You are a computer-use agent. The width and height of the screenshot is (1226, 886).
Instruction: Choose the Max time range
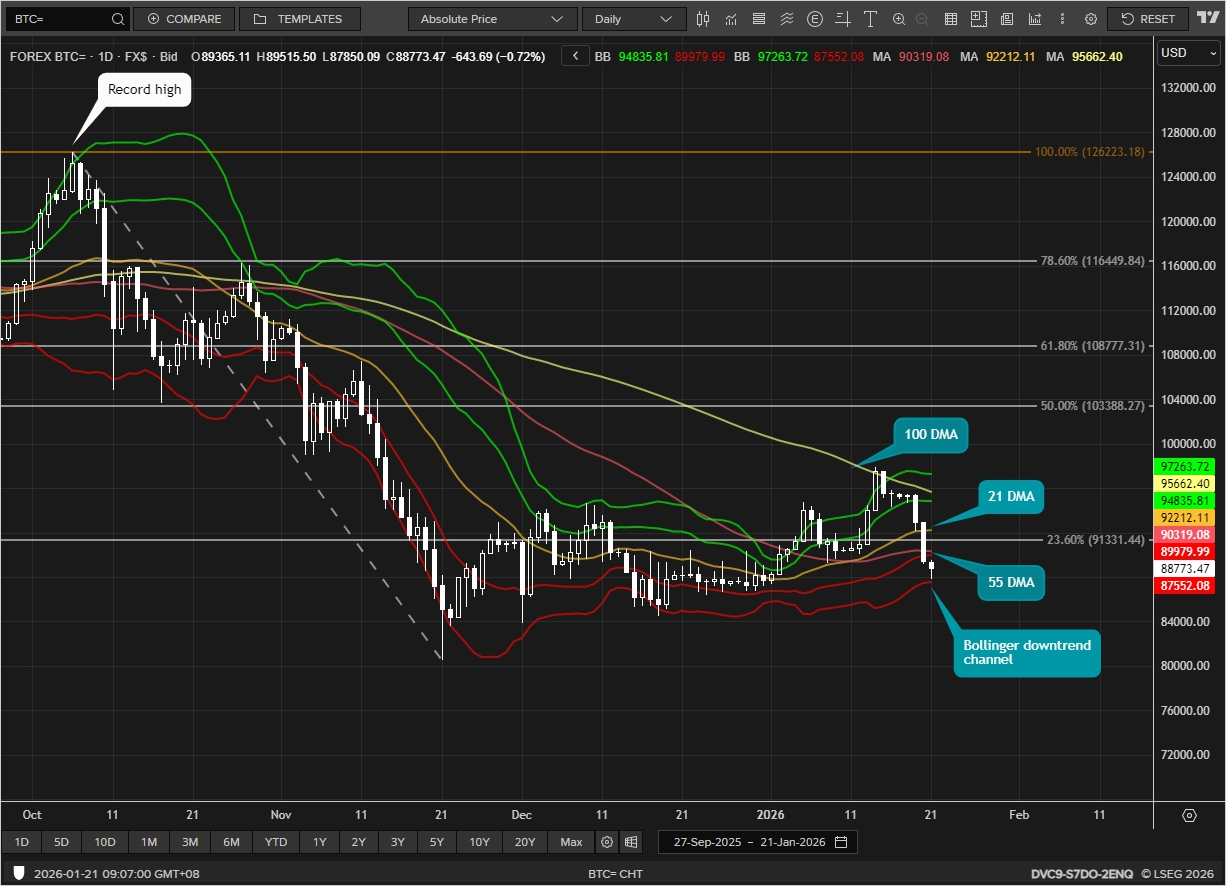click(x=571, y=842)
